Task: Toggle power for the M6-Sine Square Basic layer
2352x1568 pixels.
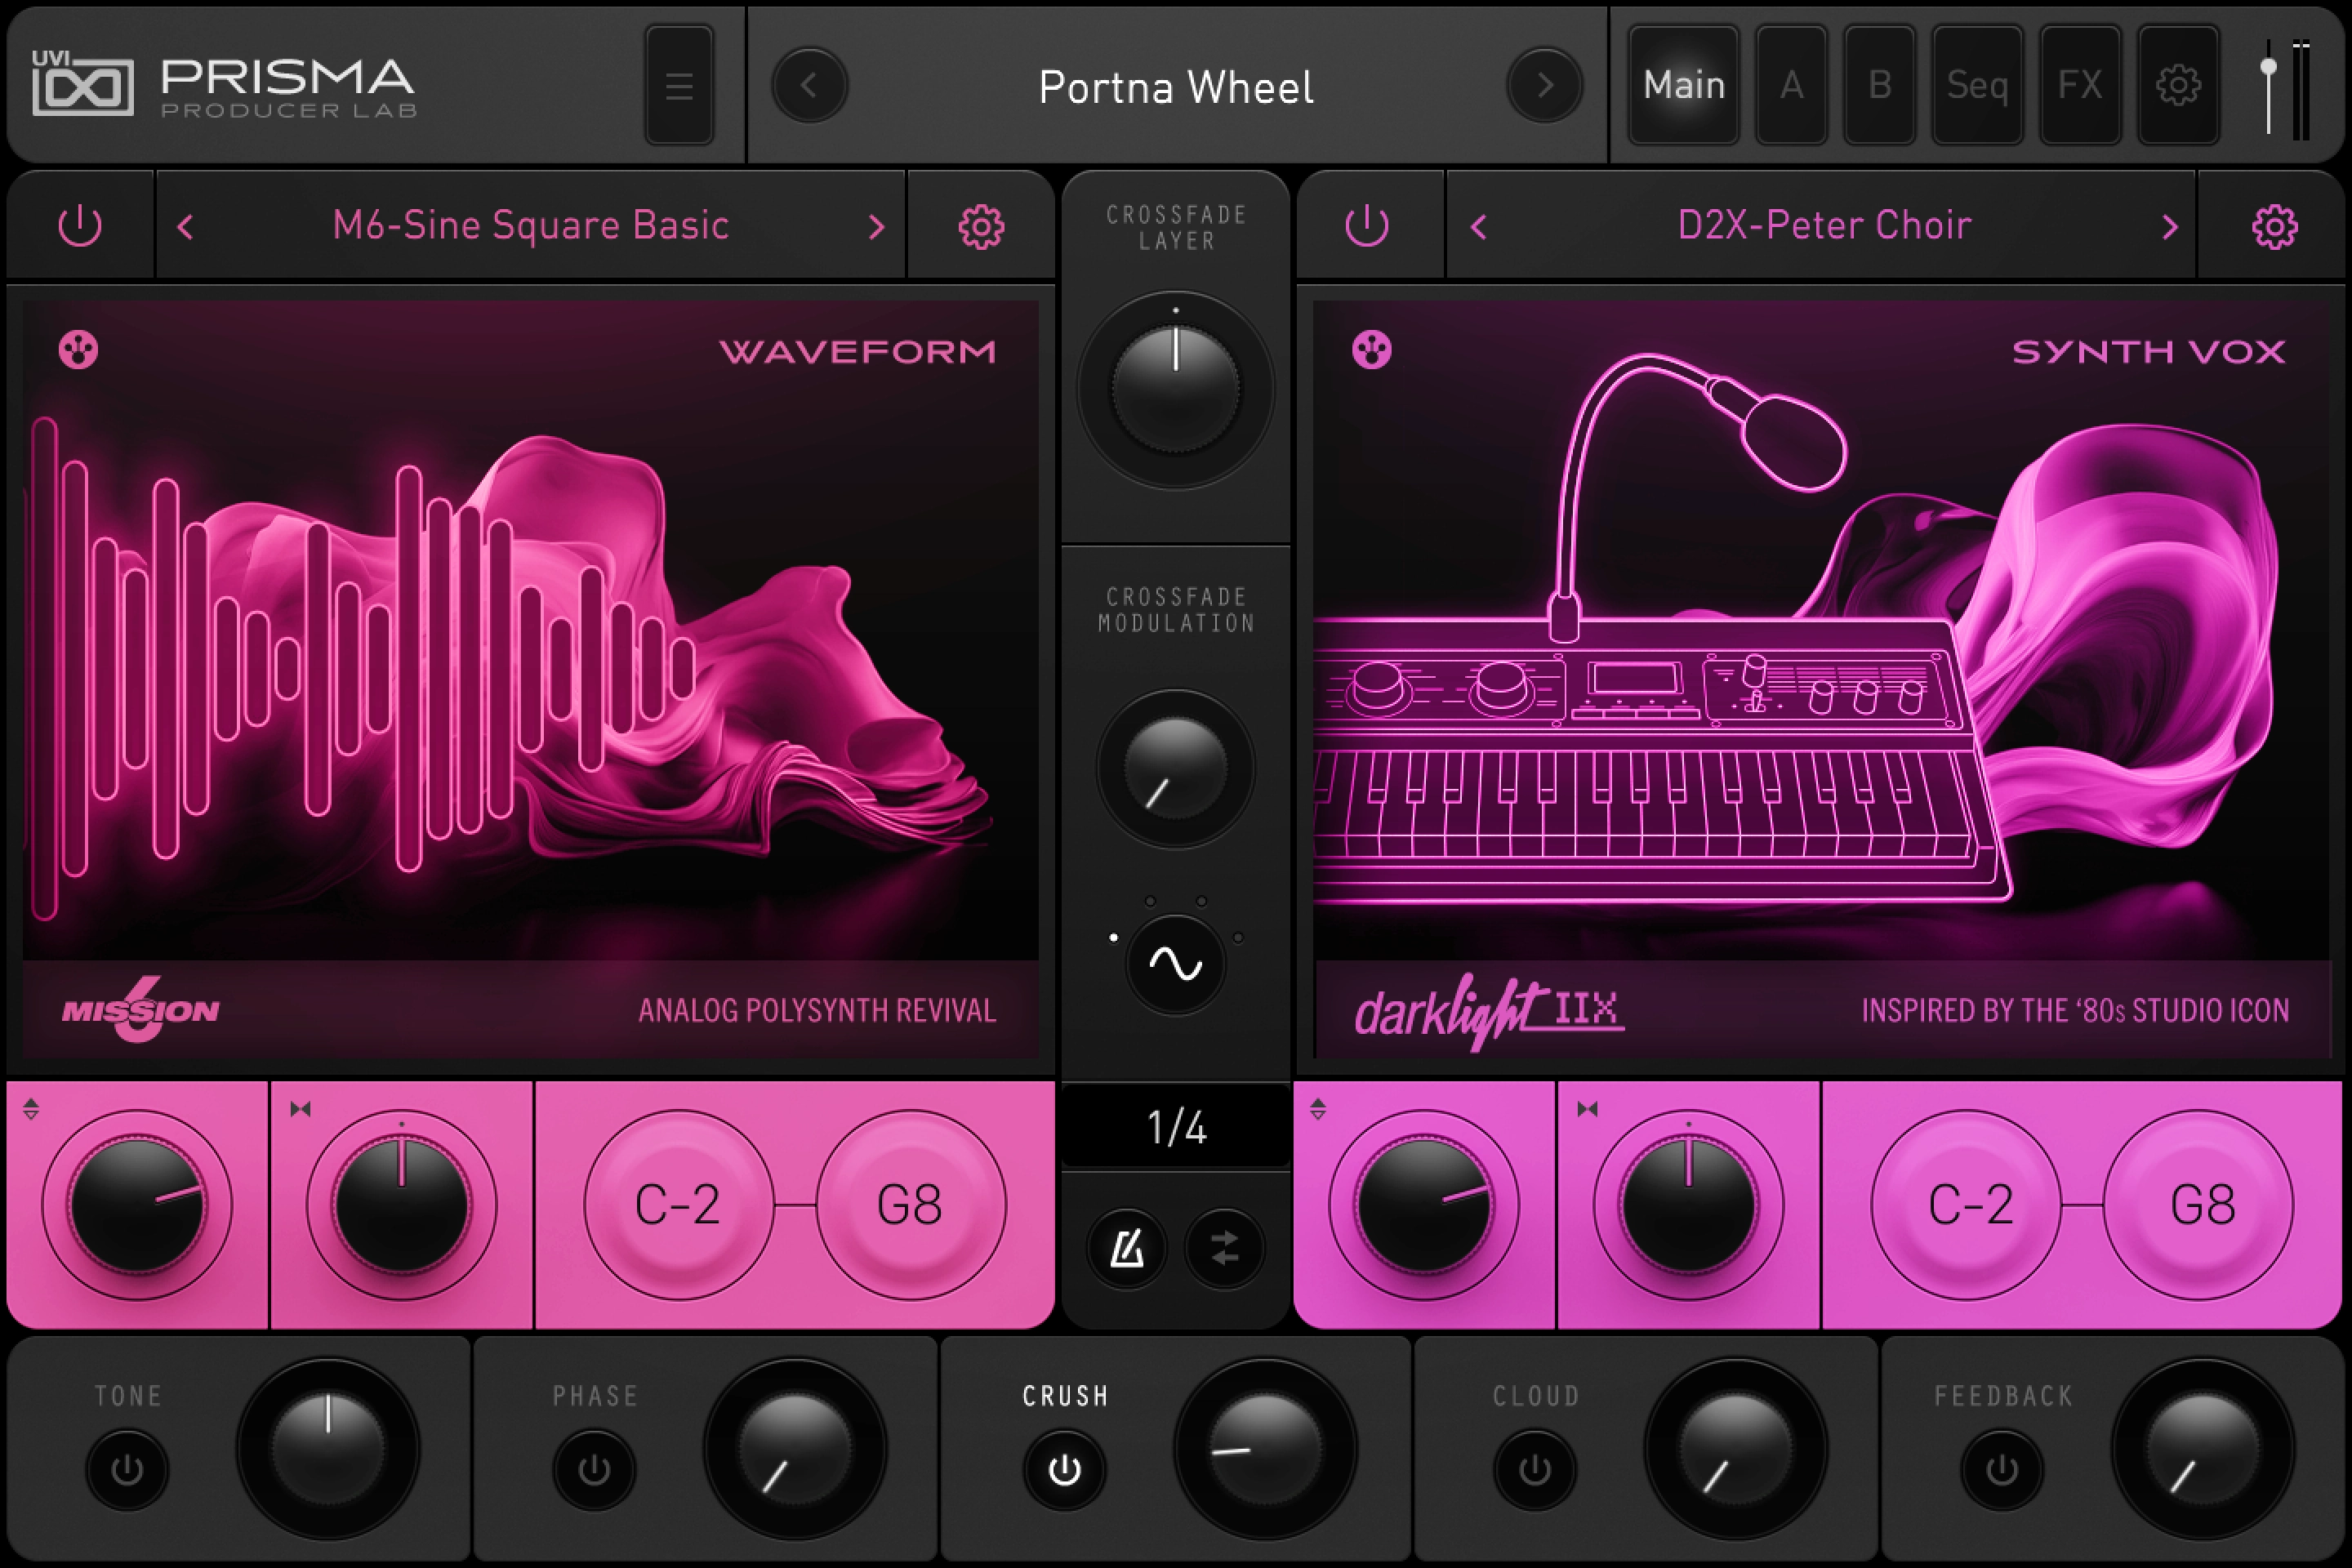Action: click(80, 226)
